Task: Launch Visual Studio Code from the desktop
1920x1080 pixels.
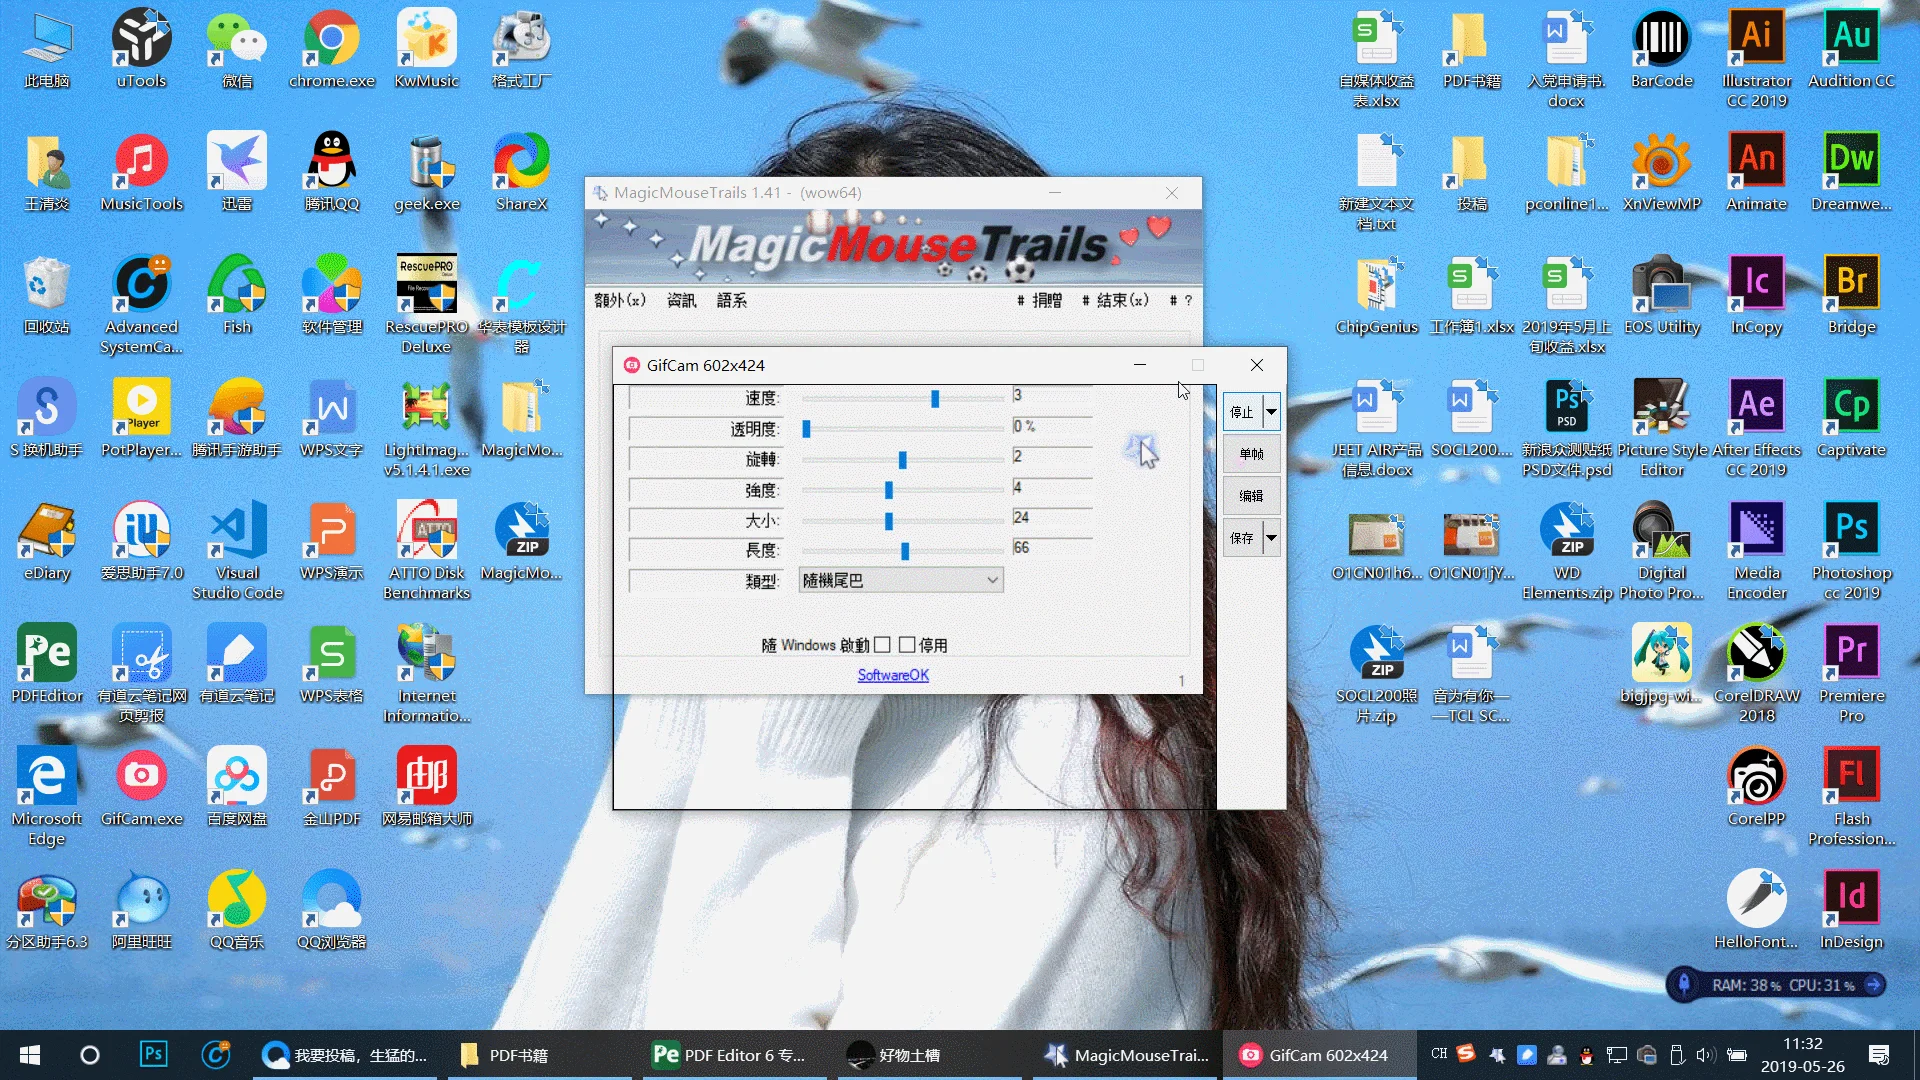Action: [236, 531]
